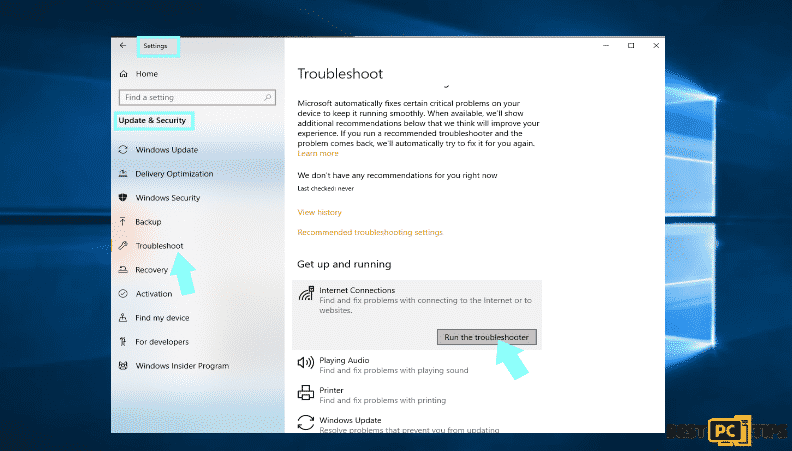Select Troubleshoot in the sidebar
Viewport: 792px width, 451px height.
point(159,246)
